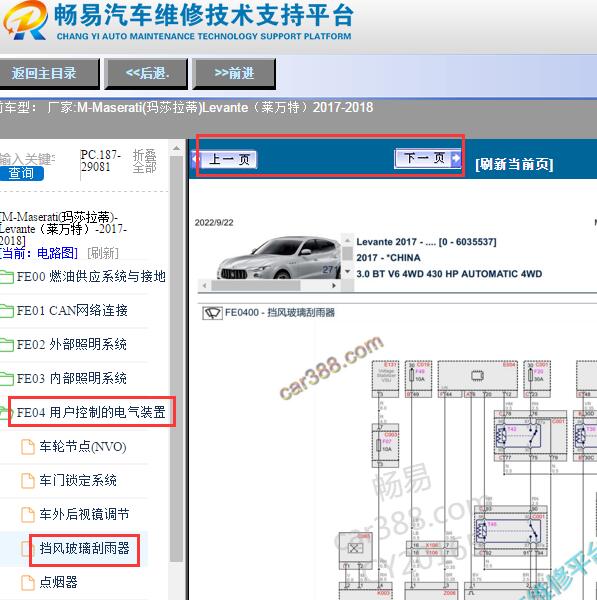Expand FE00 燃油供应系统与接地 folder
Viewport: 597px width, 600px height.
[x=91, y=276]
